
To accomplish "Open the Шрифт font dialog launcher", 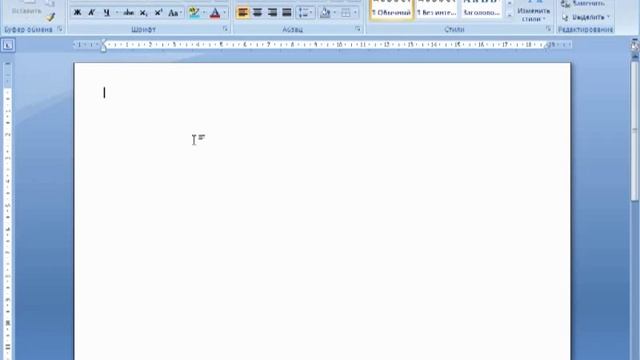I will tap(225, 29).
